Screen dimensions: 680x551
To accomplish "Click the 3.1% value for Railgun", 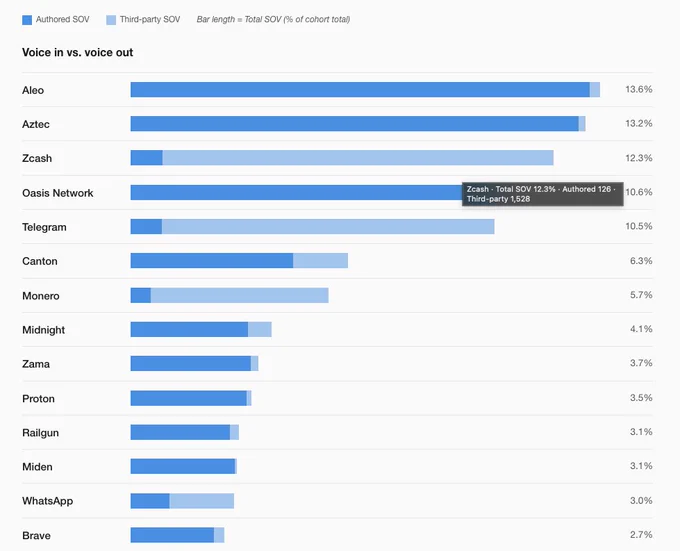I will click(641, 432).
